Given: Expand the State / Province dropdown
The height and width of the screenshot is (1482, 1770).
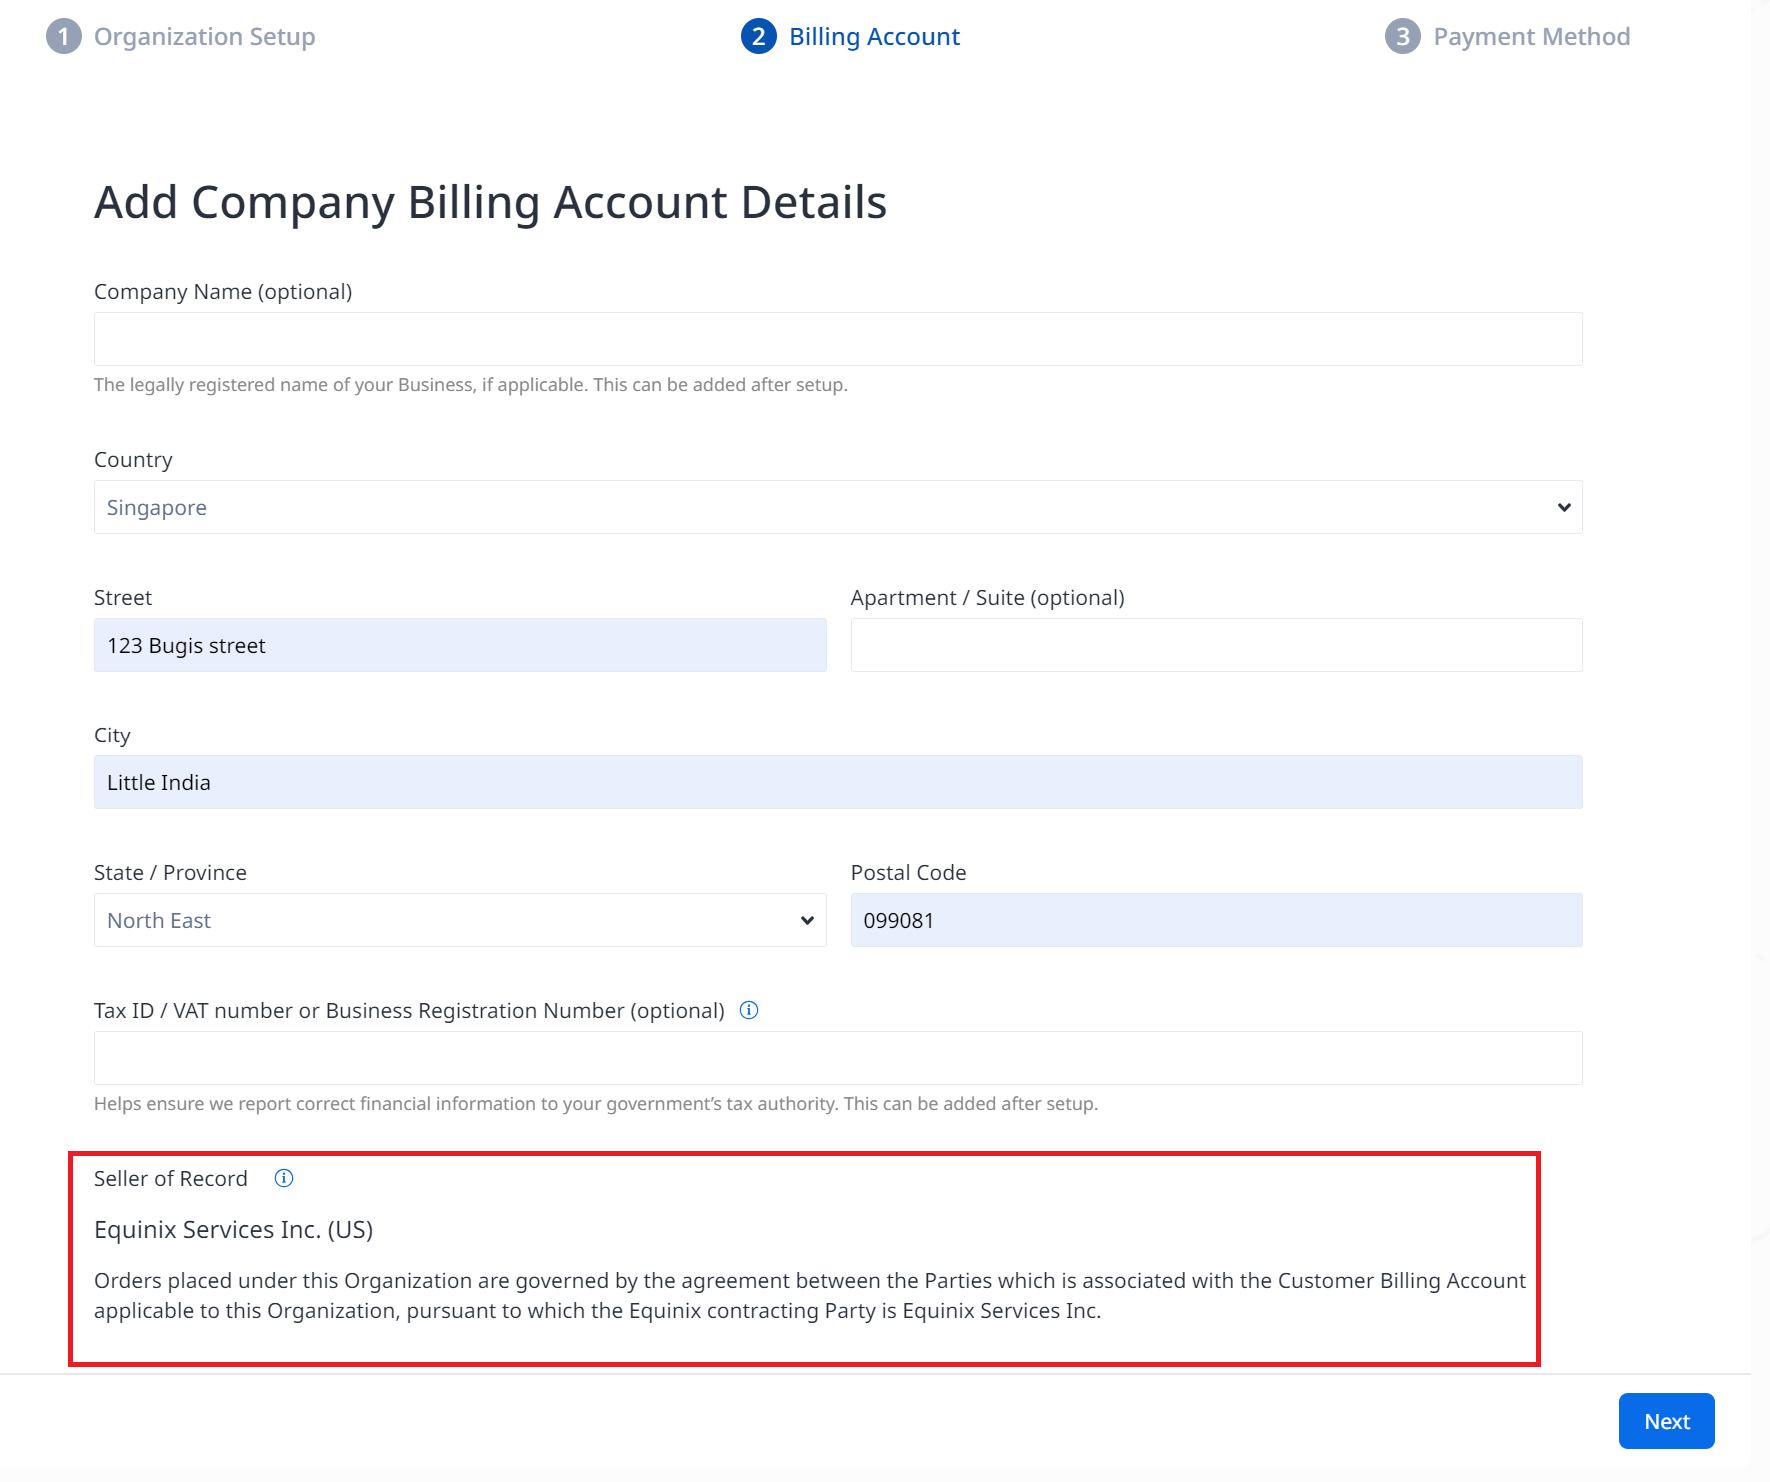Looking at the screenshot, I should click(460, 920).
